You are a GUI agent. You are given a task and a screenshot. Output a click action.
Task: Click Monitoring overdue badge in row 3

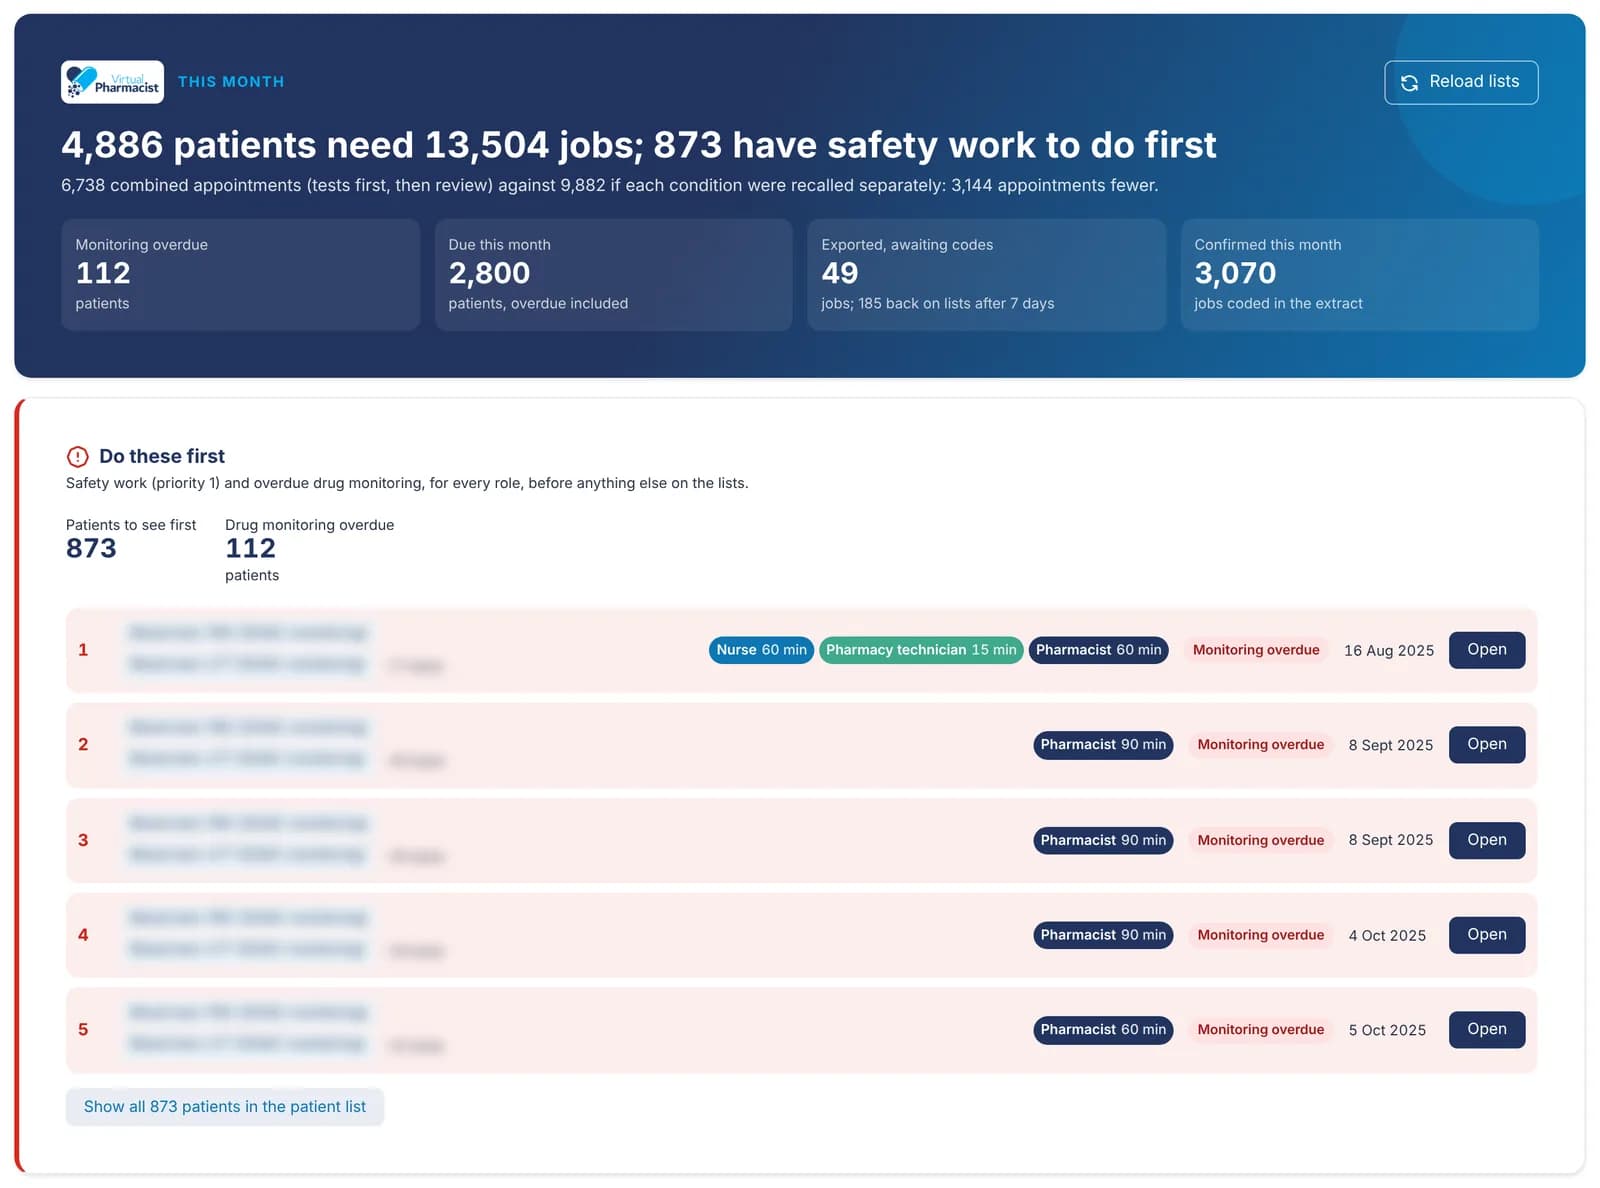[1260, 840]
